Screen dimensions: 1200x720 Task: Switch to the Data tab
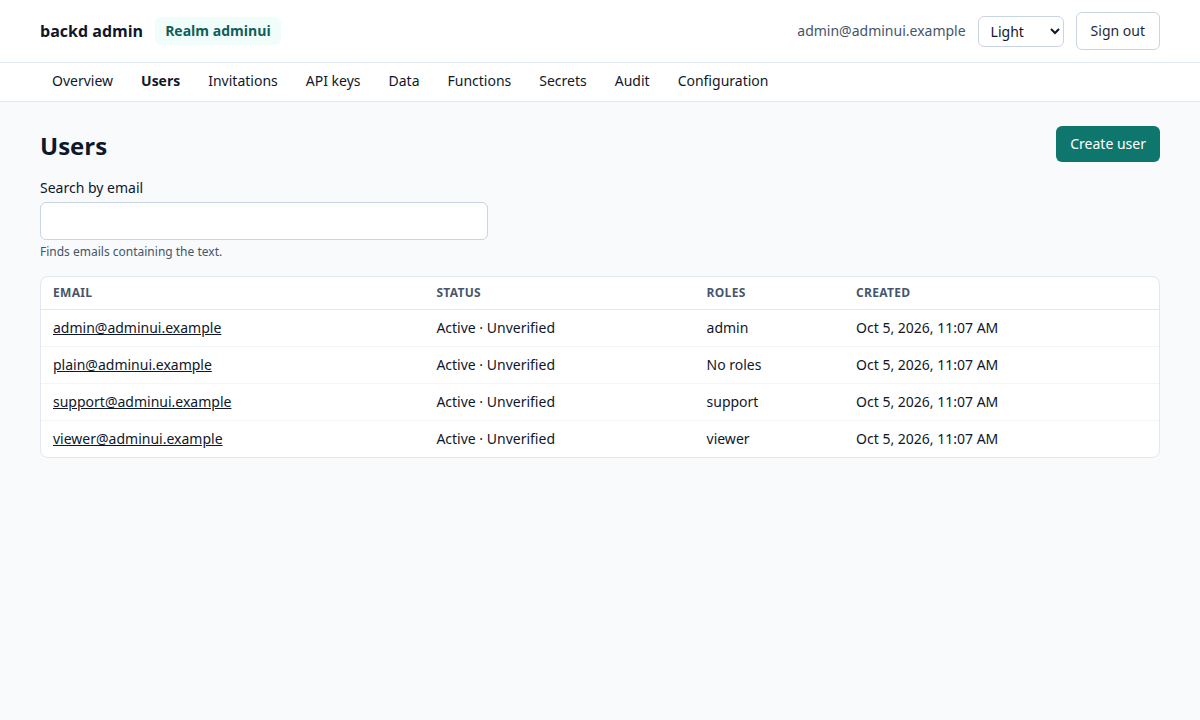pyautogui.click(x=404, y=81)
